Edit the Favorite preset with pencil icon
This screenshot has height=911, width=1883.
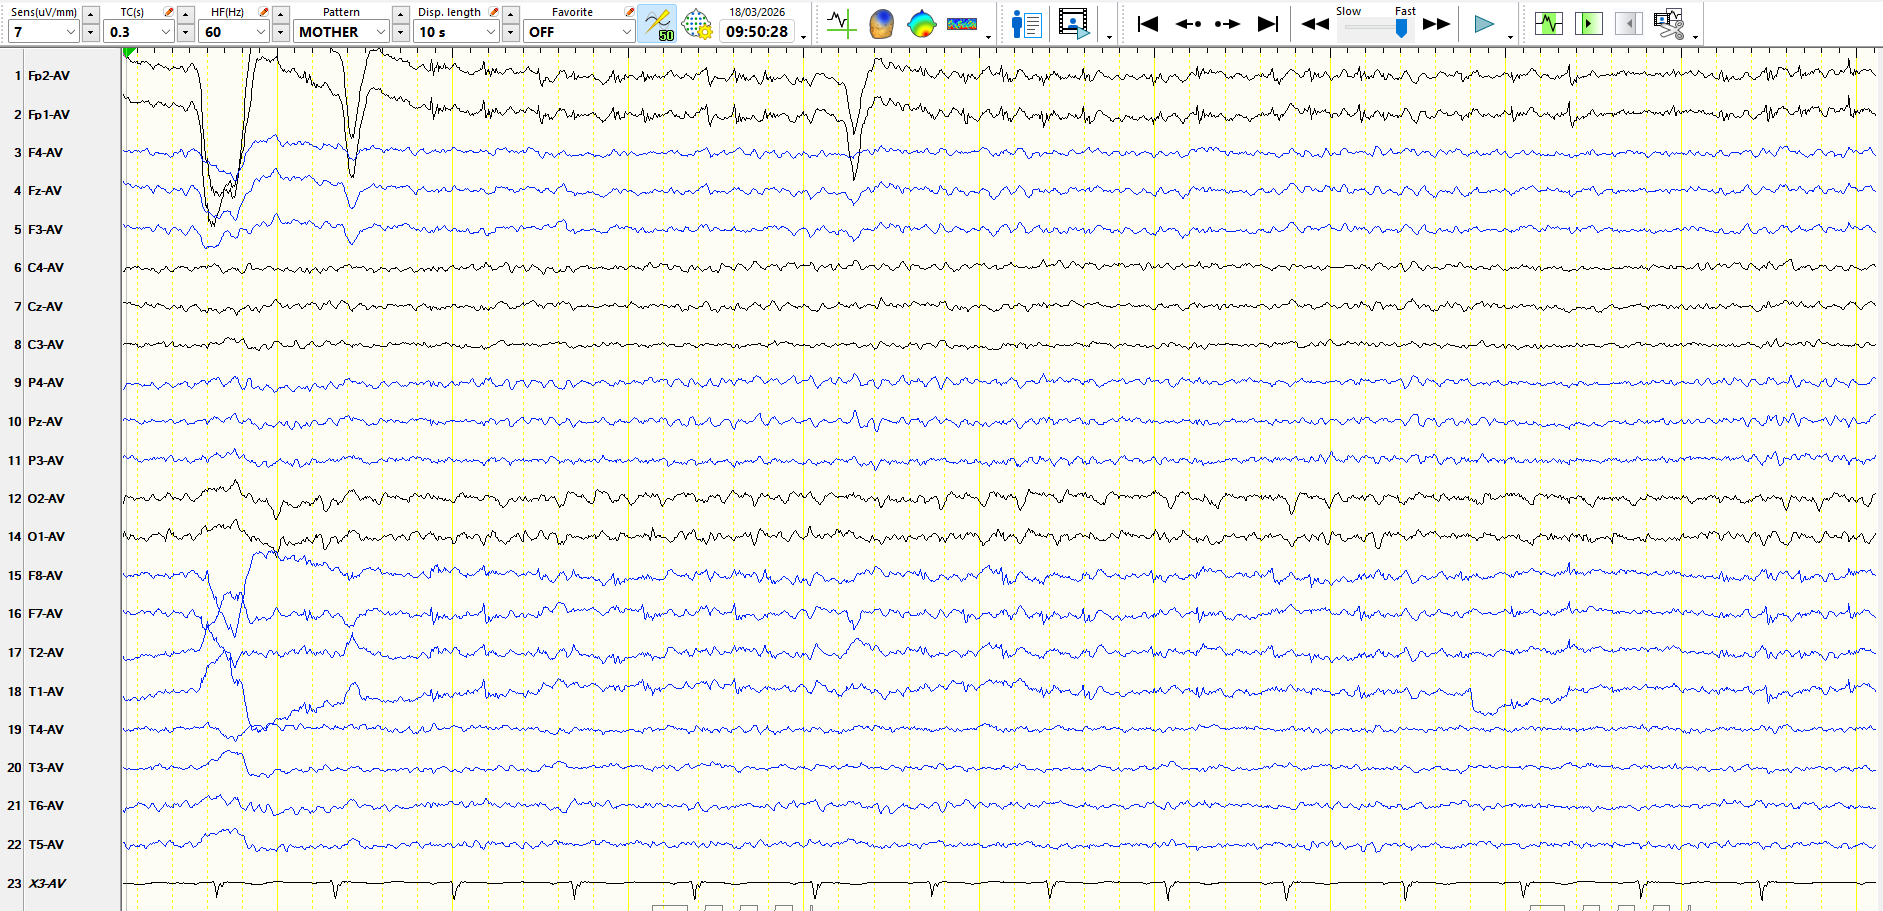pyautogui.click(x=629, y=12)
